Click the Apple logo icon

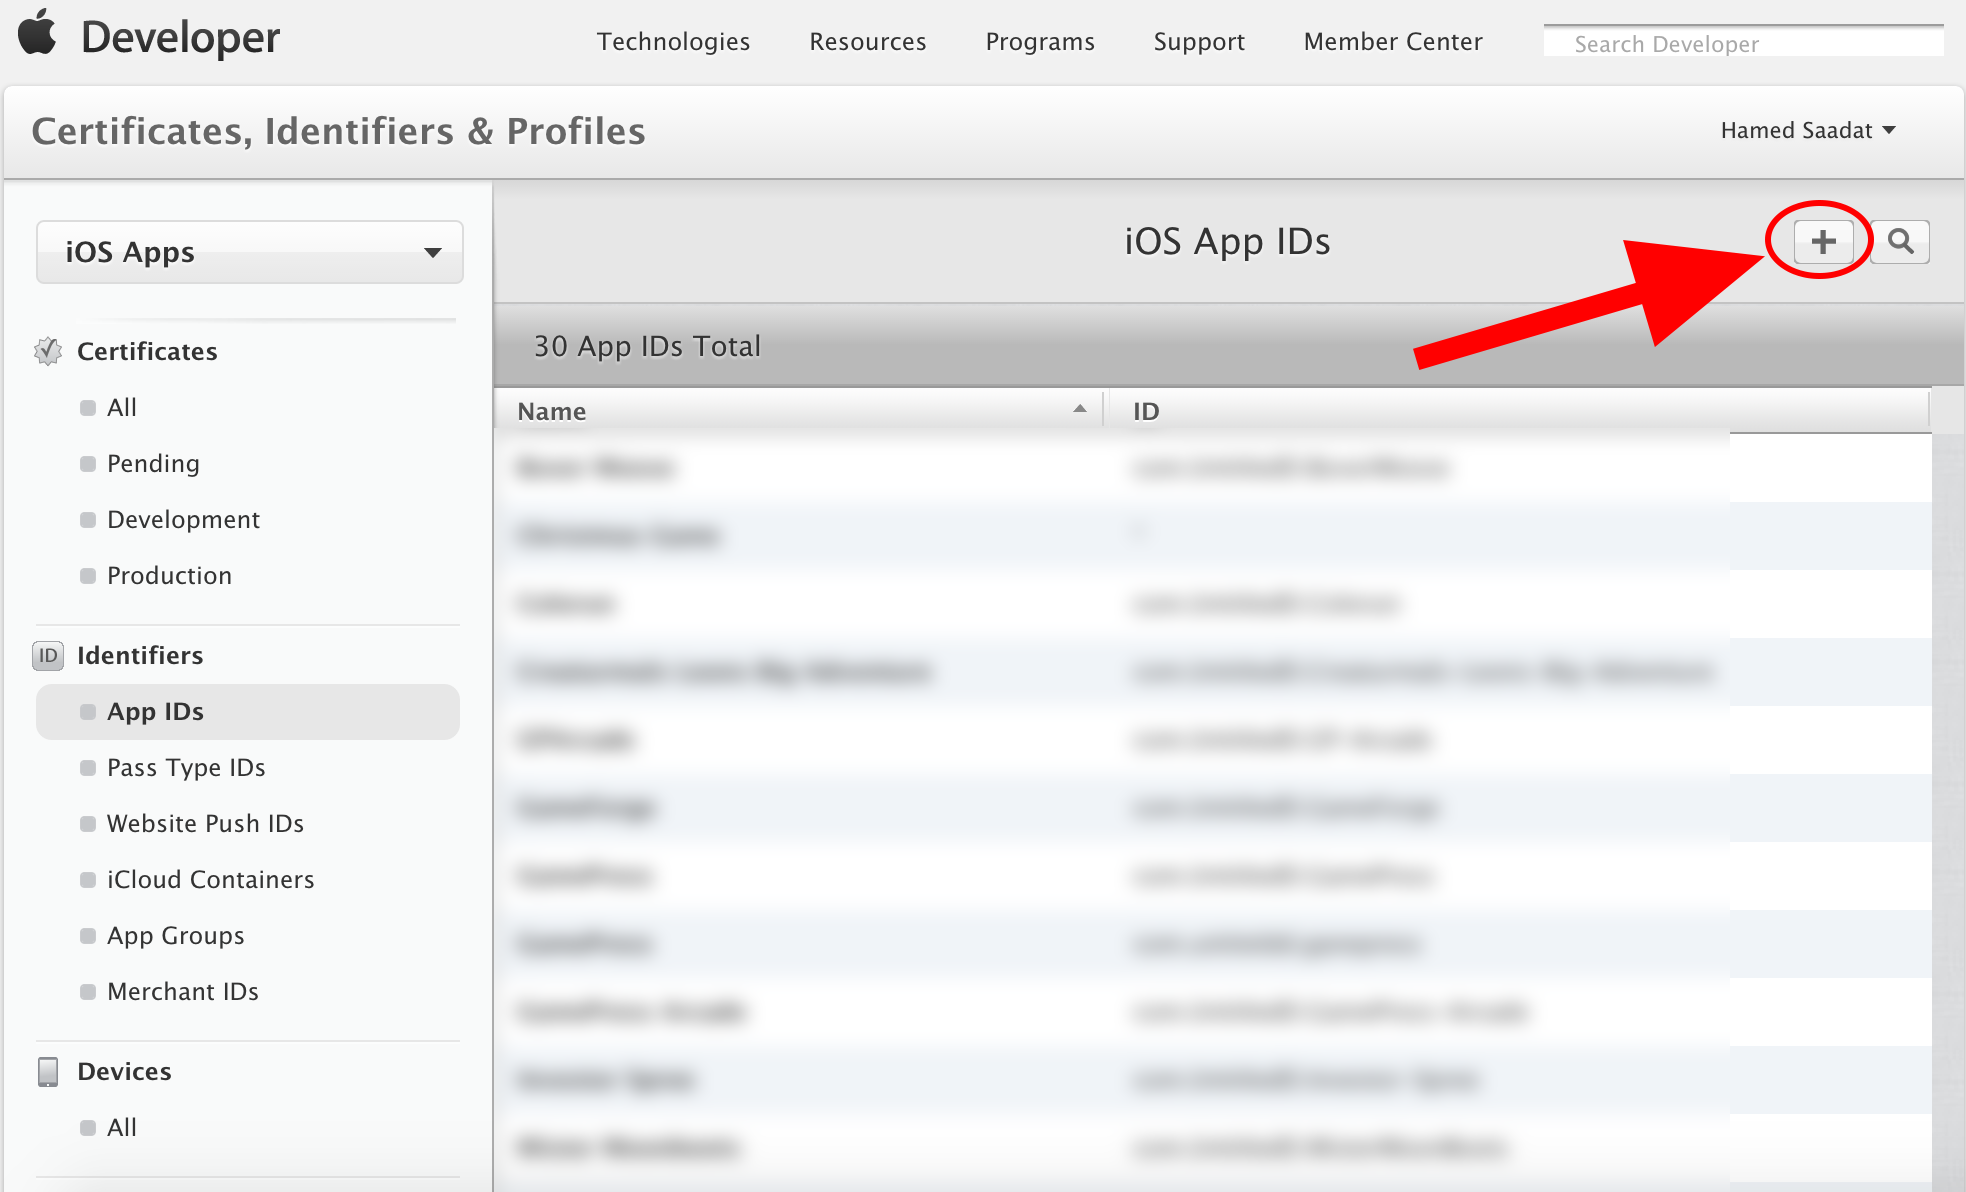click(x=38, y=33)
